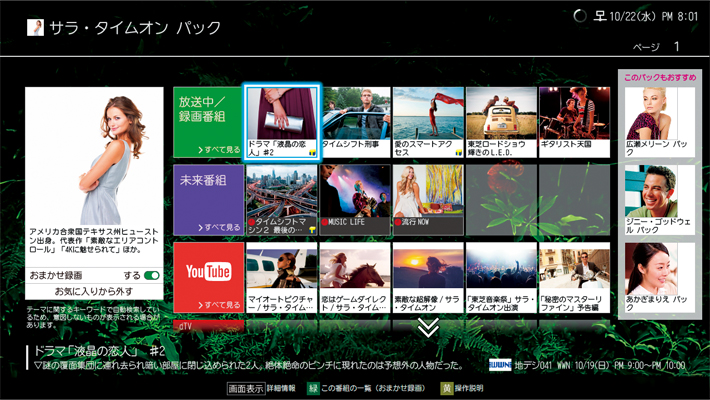
Task: Open the 愛のスマートアクセス program tile
Action: tap(428, 122)
